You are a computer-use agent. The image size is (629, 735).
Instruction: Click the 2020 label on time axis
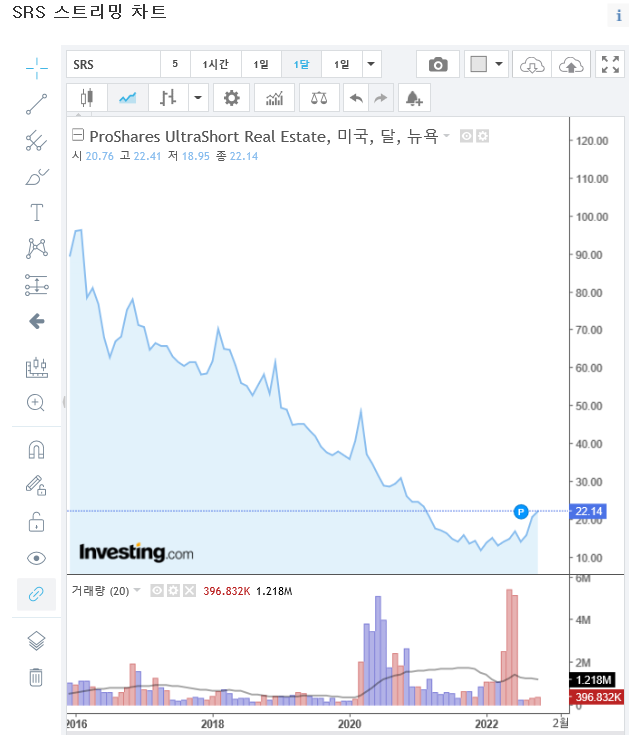point(350,724)
